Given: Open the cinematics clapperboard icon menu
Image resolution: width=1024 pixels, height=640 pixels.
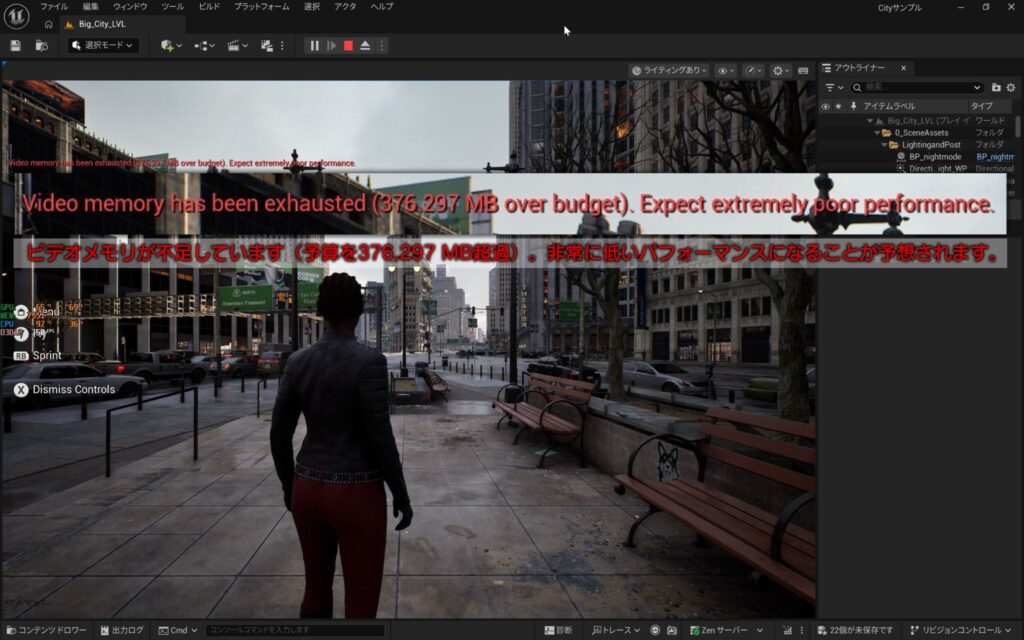Looking at the screenshot, I should click(237, 46).
